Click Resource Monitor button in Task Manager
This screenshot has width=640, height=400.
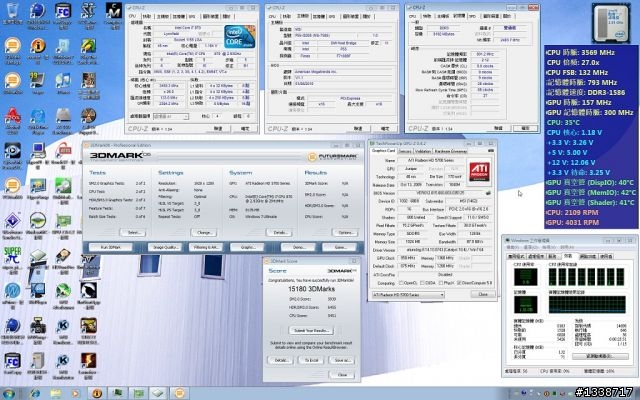[600, 356]
